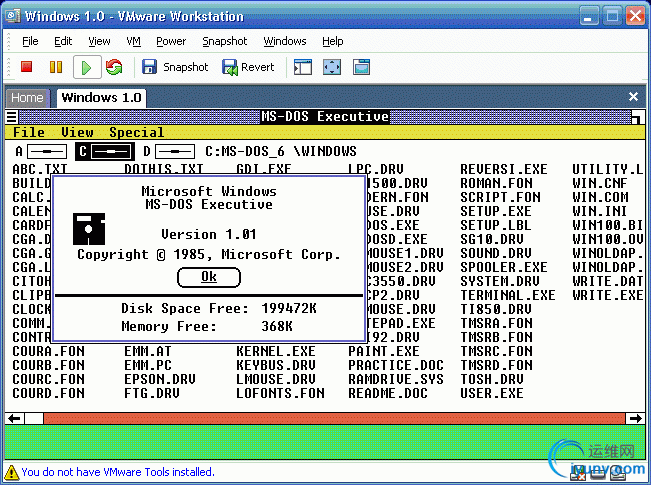Switch to quick switch view icon
The image size is (651, 485).
pos(361,67)
